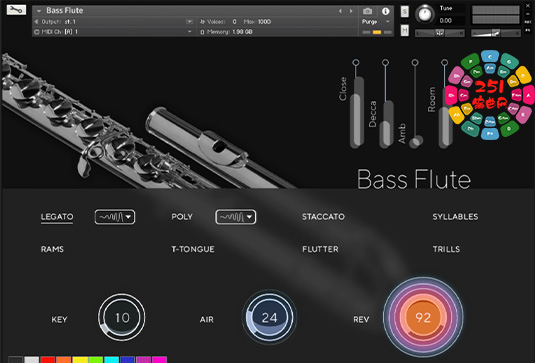Click the Decca mic level slider
535x363 pixels.
[x=387, y=125]
